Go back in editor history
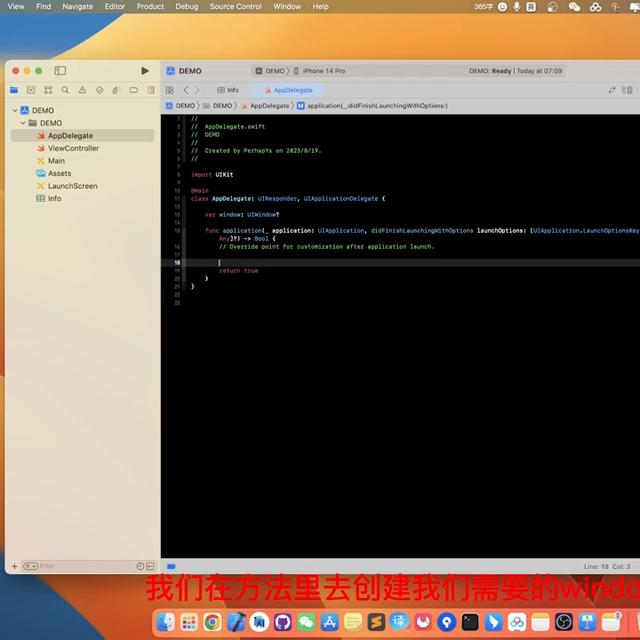640x640 pixels. click(x=186, y=90)
